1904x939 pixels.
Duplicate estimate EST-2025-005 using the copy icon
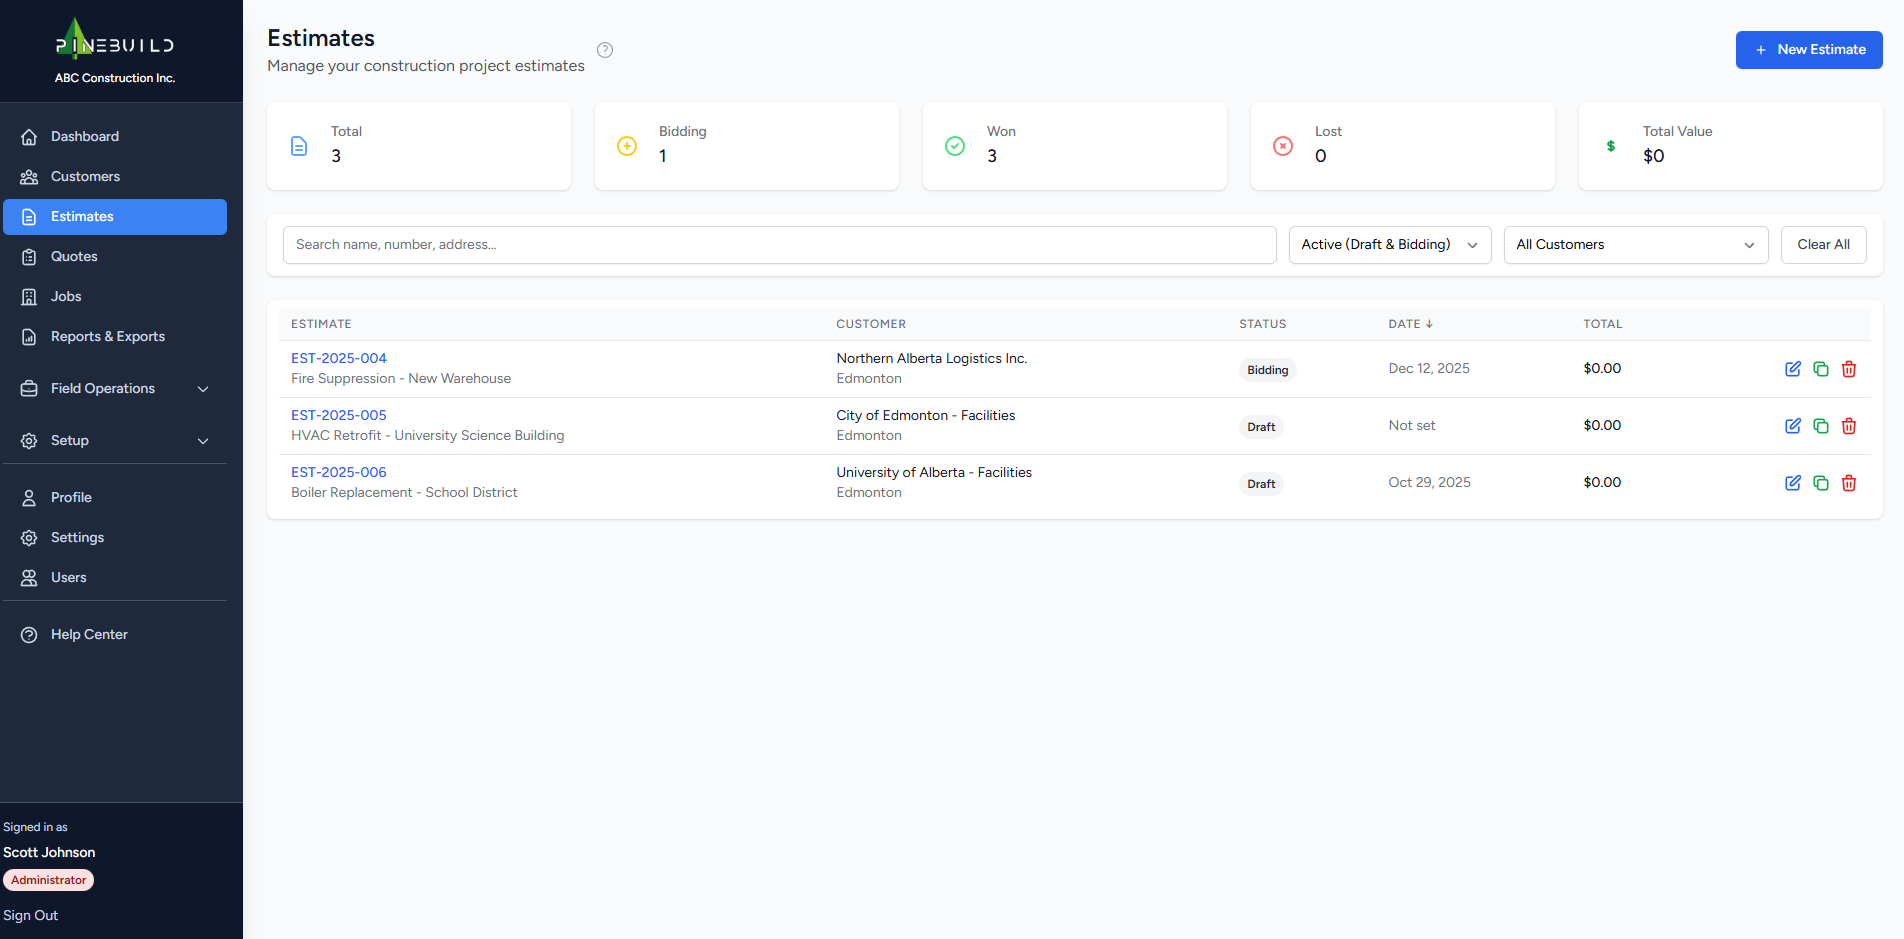(x=1820, y=426)
